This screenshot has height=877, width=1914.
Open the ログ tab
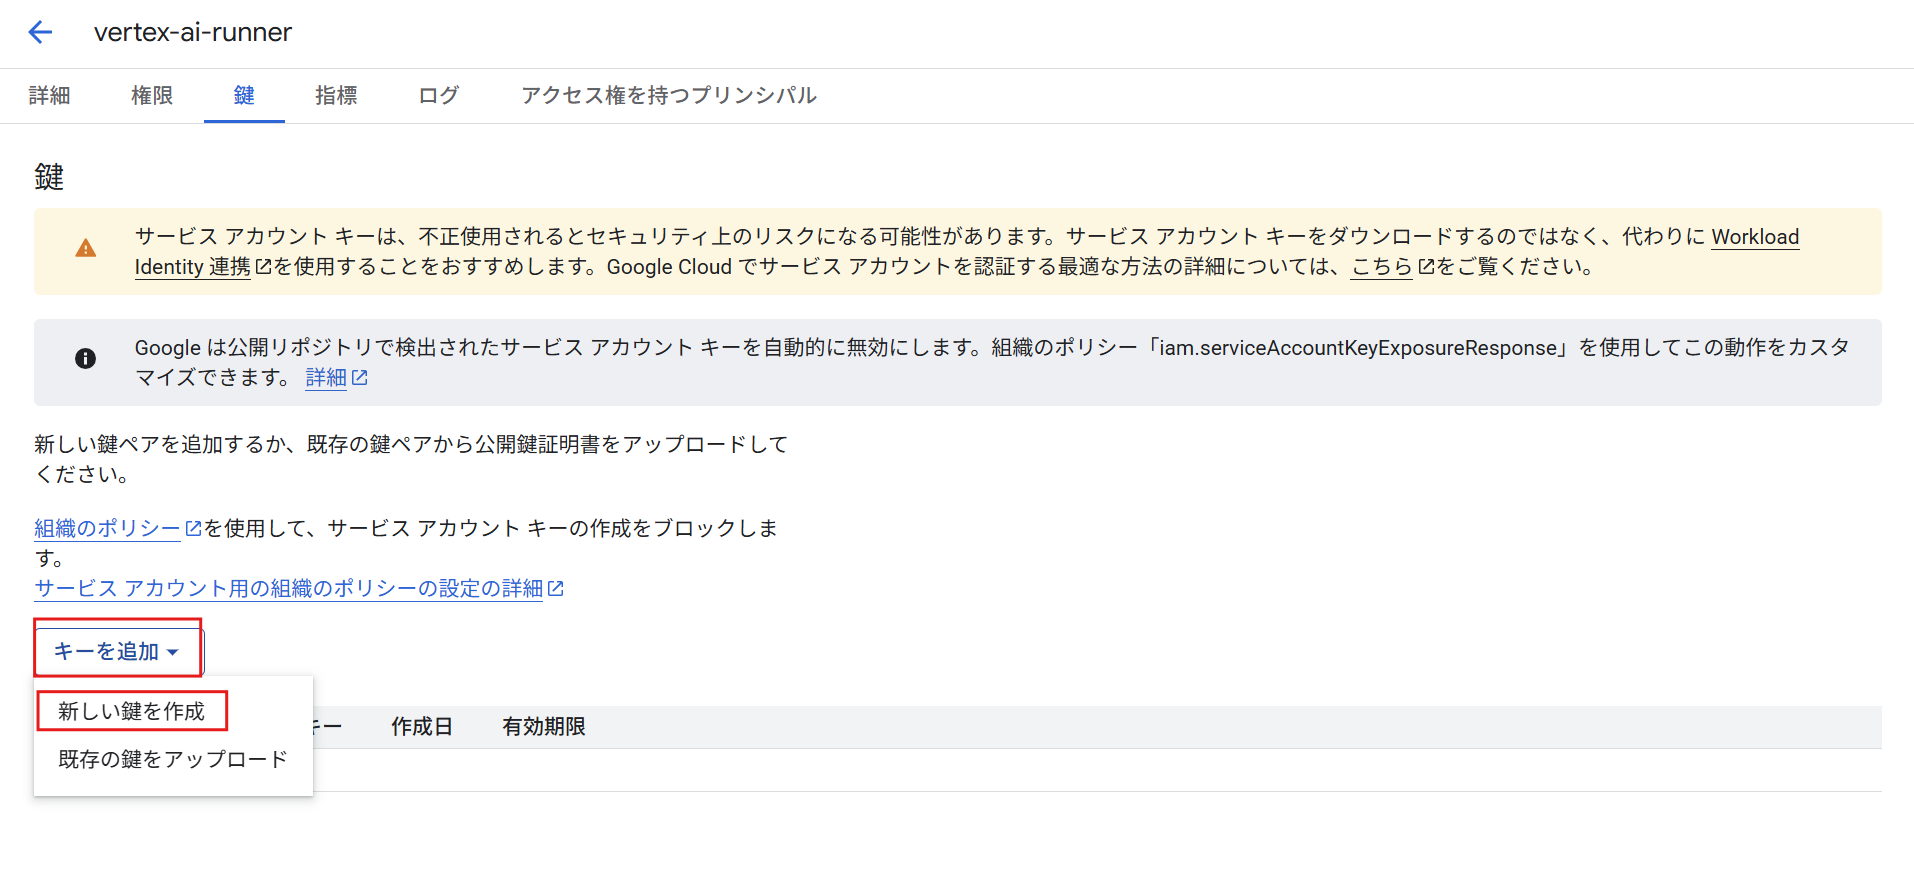point(438,96)
